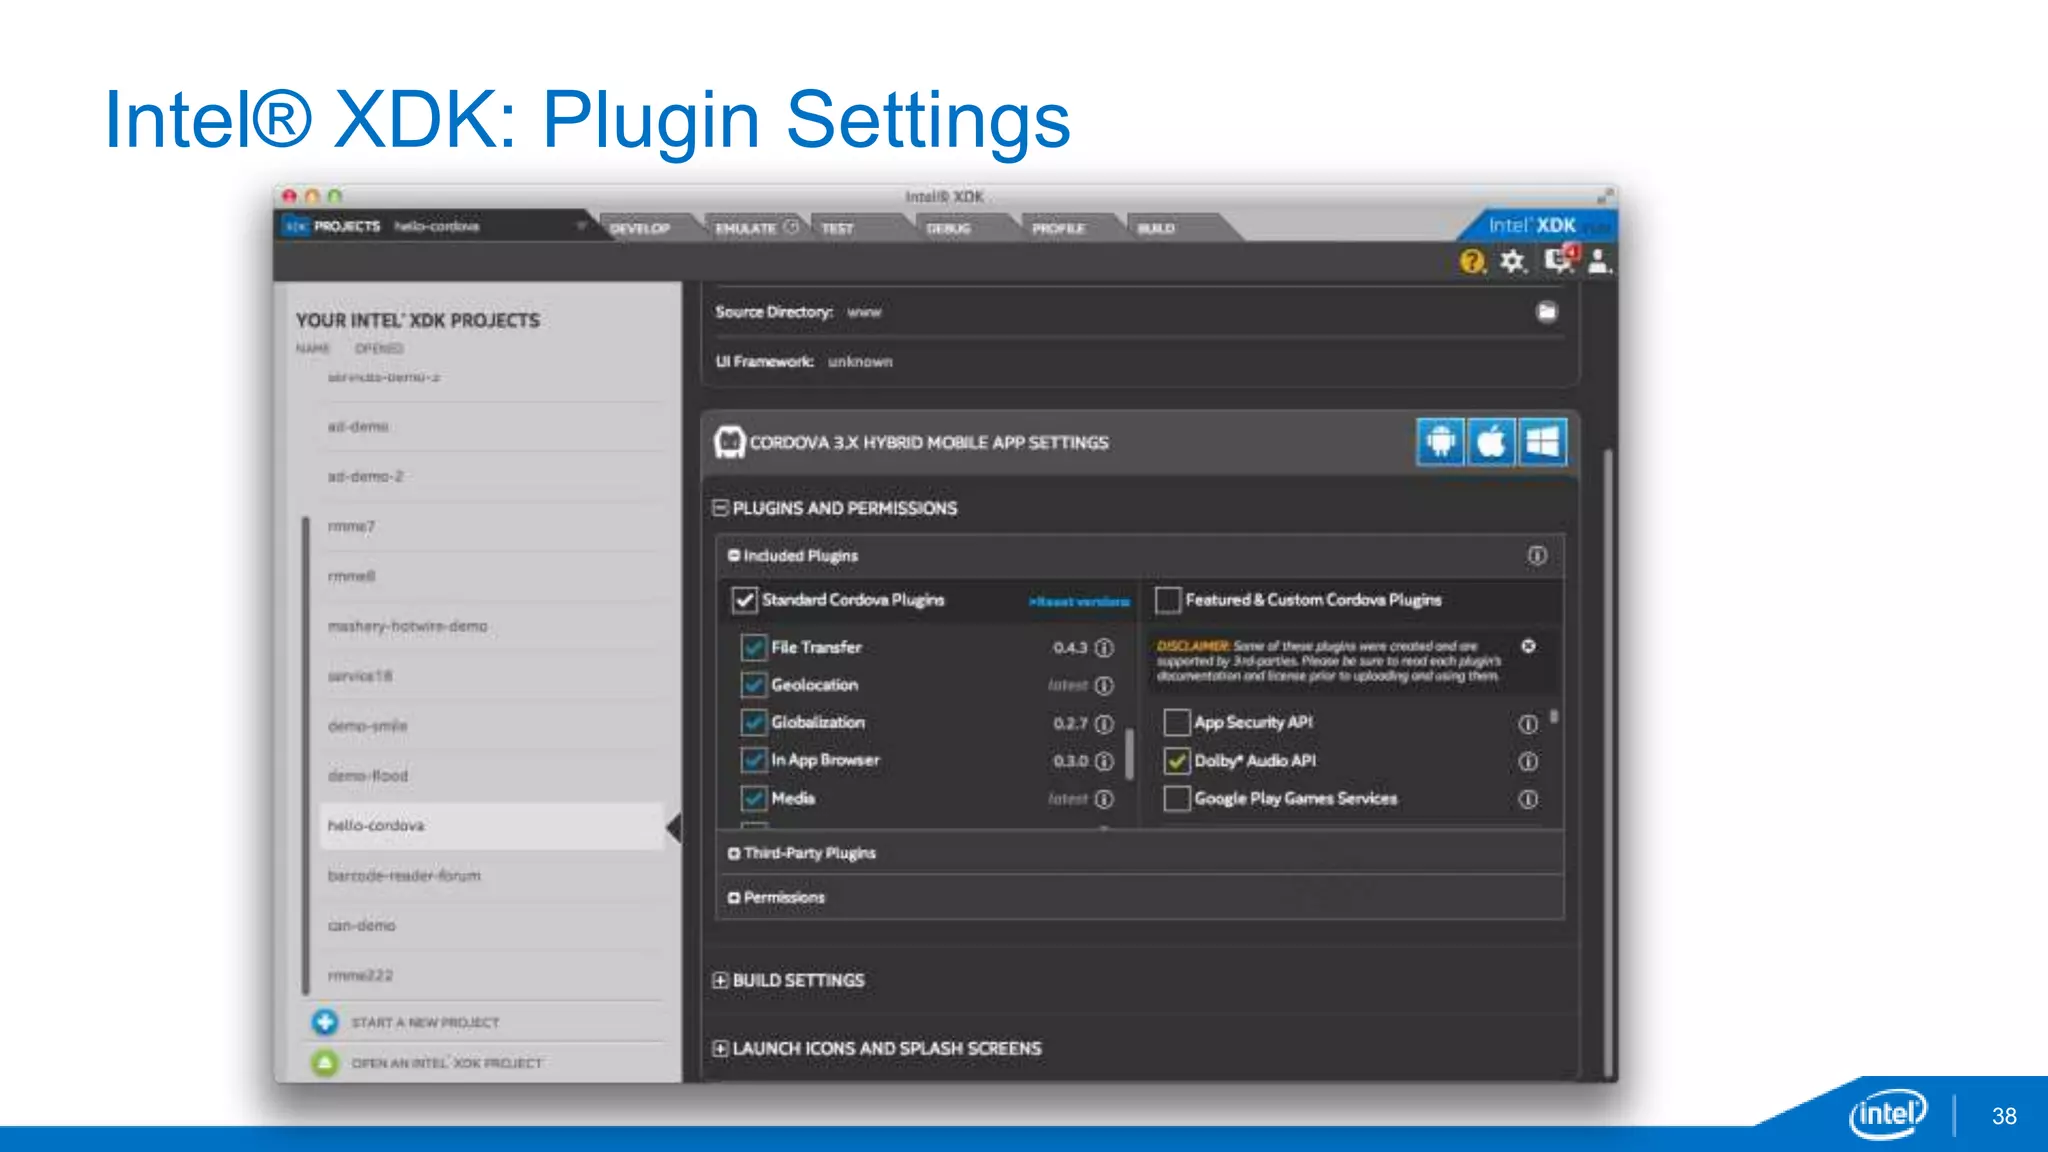Open settings gear icon
Image resolution: width=2048 pixels, height=1152 pixels.
pyautogui.click(x=1513, y=262)
